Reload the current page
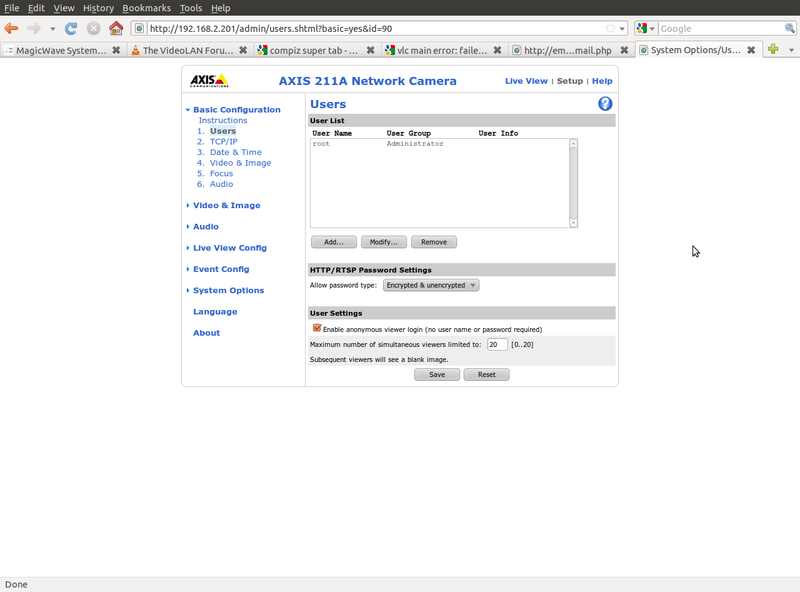The image size is (800, 592). pos(71,29)
